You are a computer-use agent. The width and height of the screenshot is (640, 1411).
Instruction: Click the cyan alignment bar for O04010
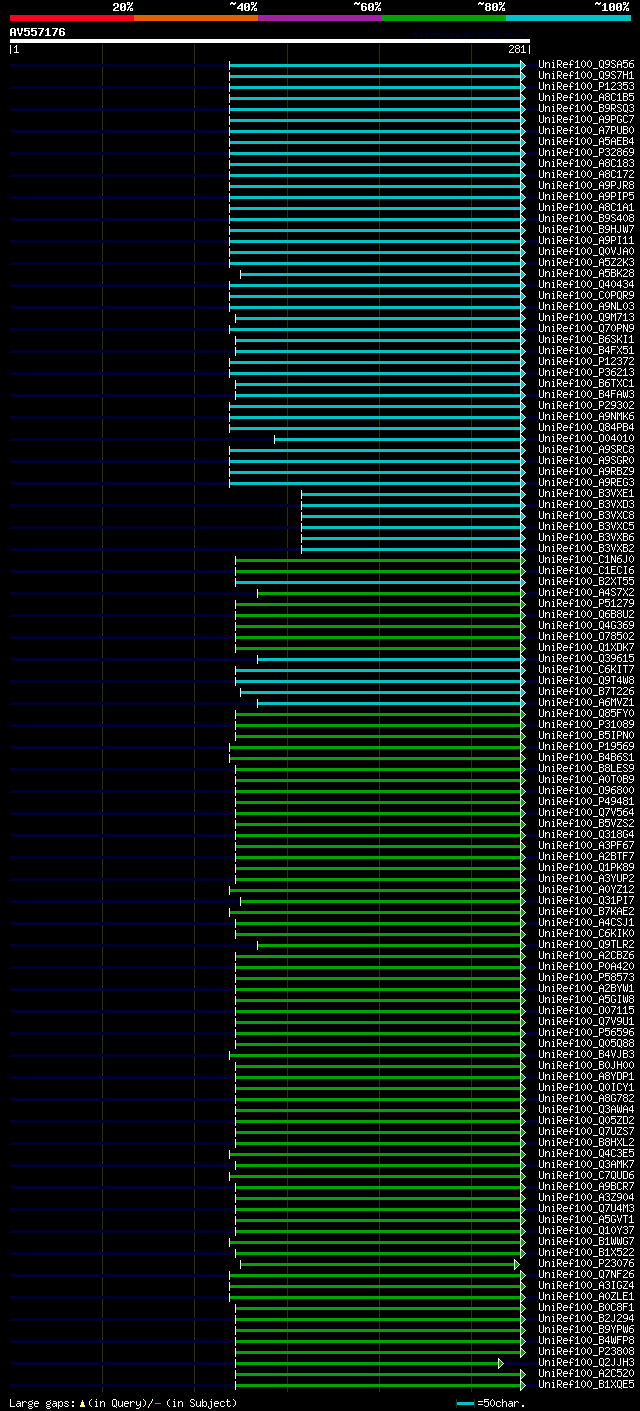(x=398, y=439)
